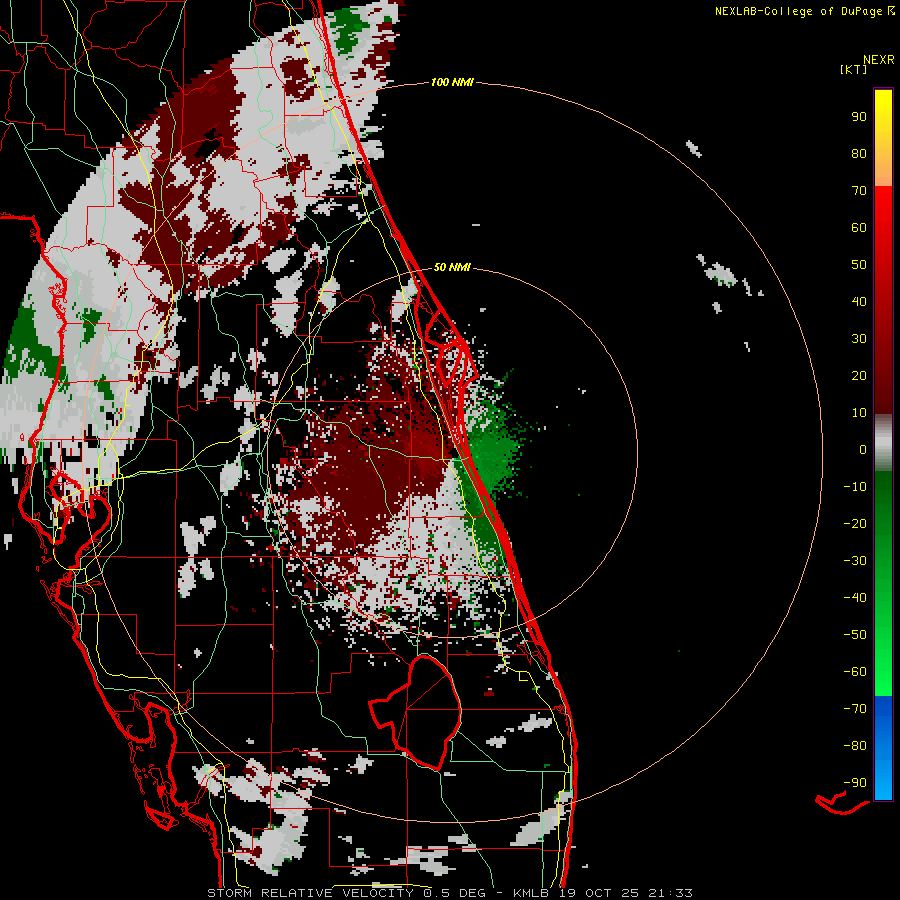
Task: Click the -80 knot scale value
Action: tap(855, 746)
